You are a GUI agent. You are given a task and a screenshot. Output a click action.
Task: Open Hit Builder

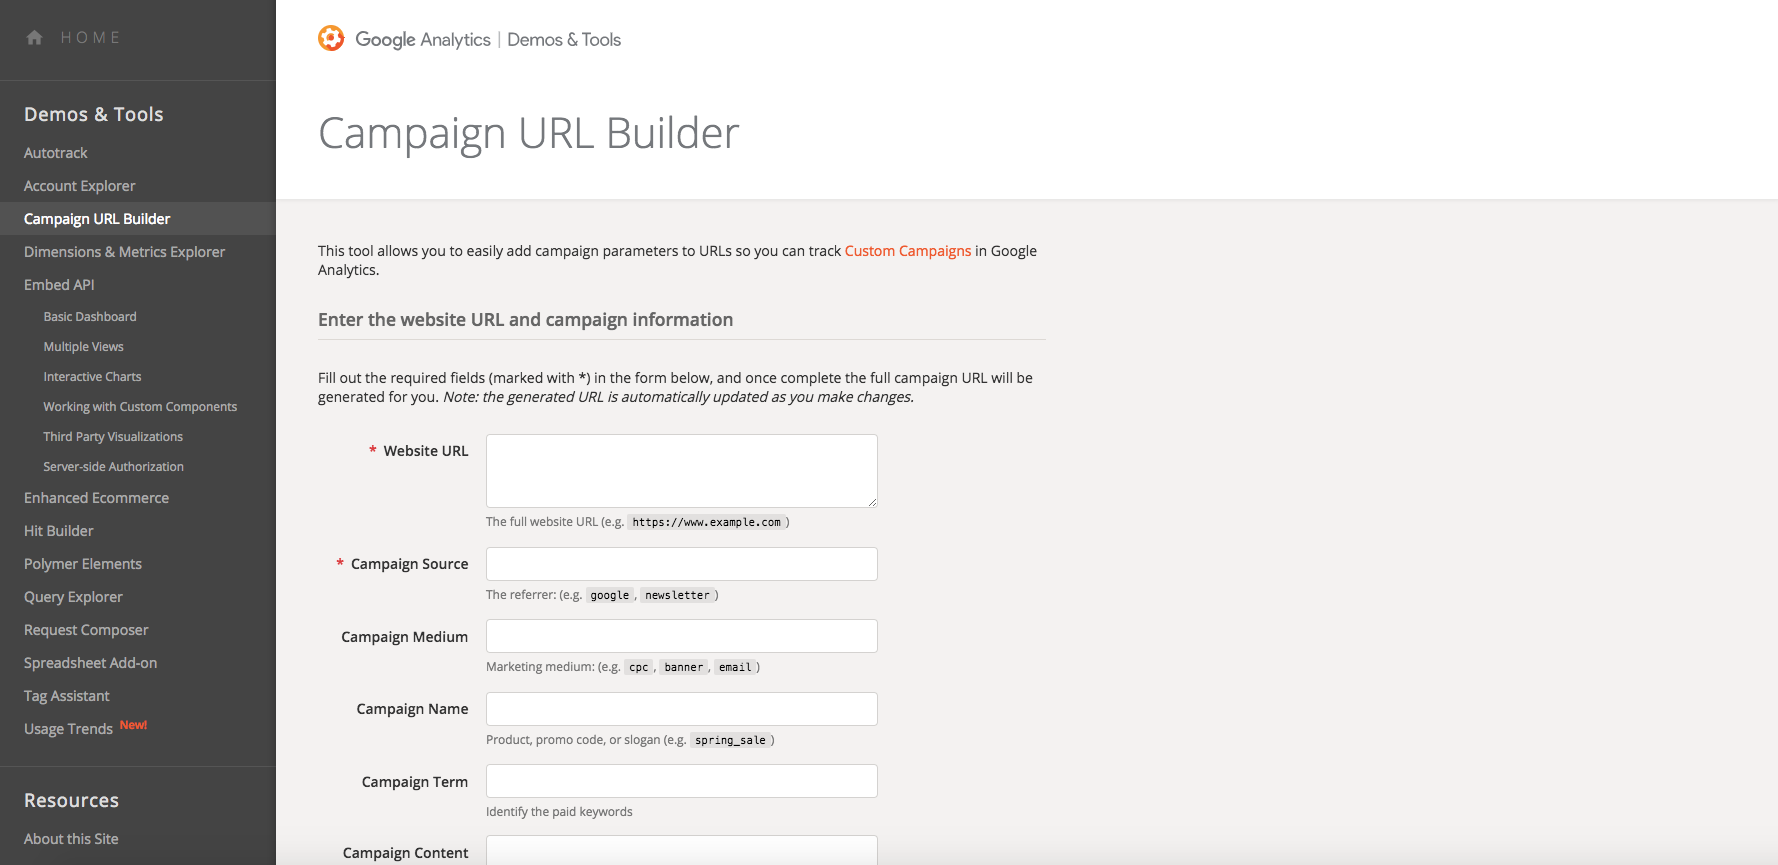coord(59,531)
